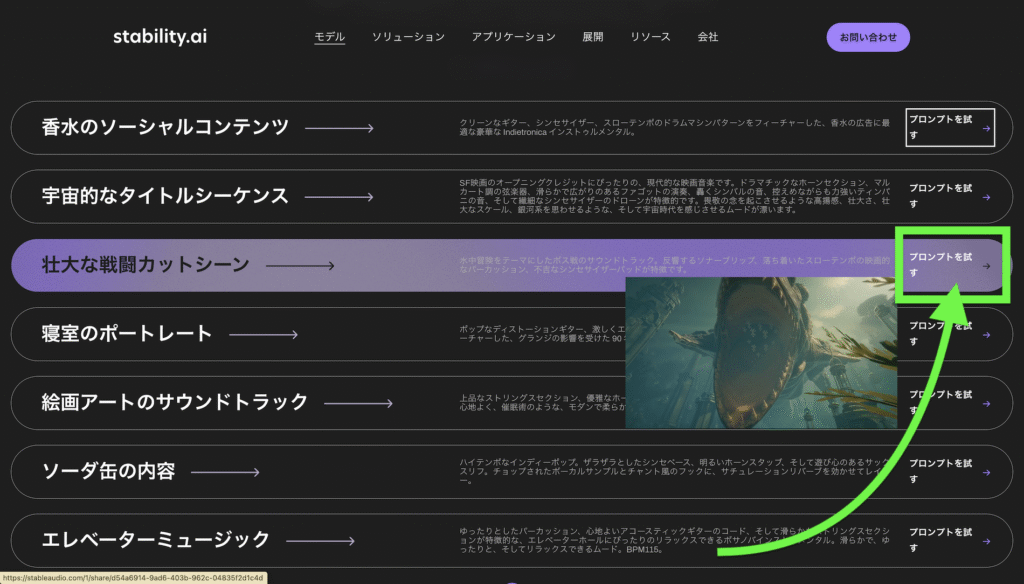This screenshot has height=584, width=1024.
Task: Click the お問い合わせ button
Action: tap(868, 37)
